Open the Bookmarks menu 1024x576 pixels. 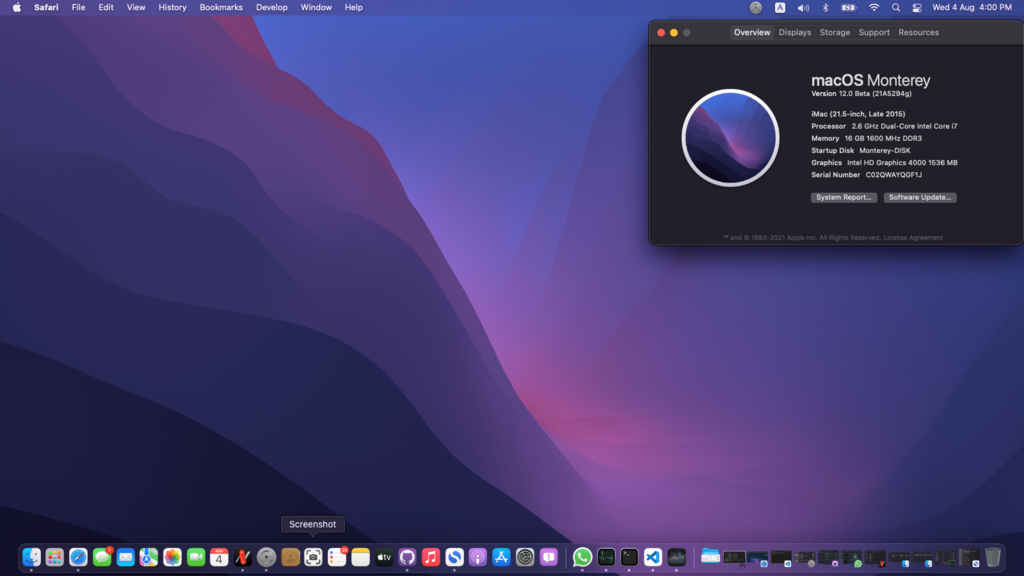click(221, 7)
